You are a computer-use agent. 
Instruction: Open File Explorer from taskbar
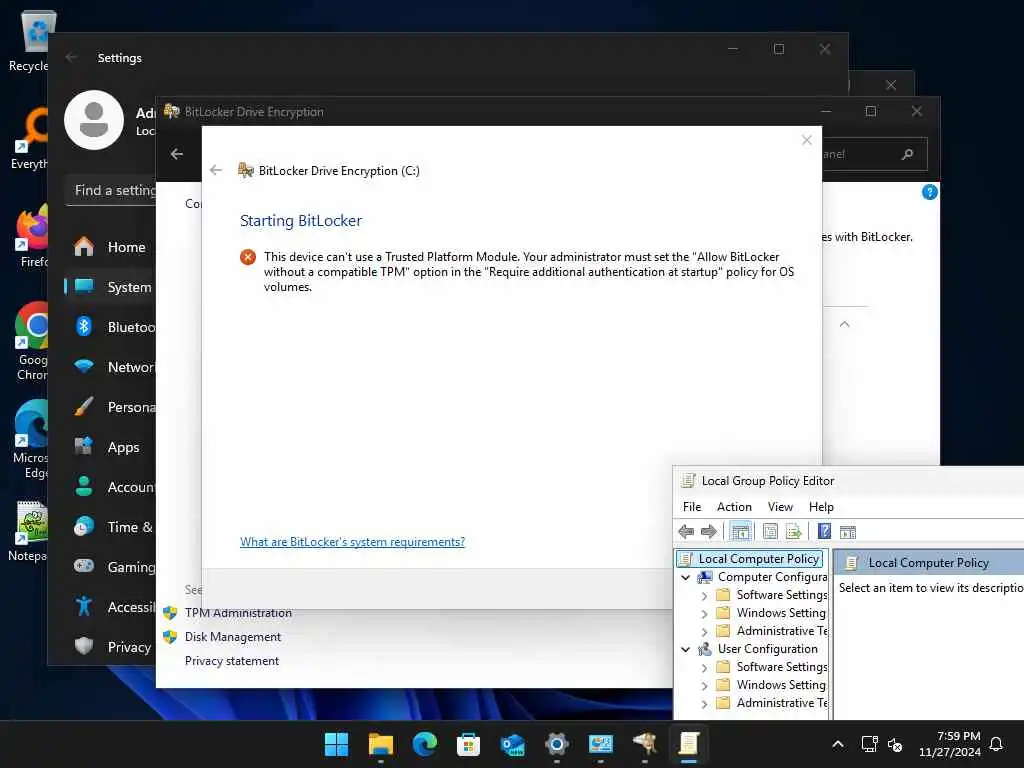click(x=381, y=744)
